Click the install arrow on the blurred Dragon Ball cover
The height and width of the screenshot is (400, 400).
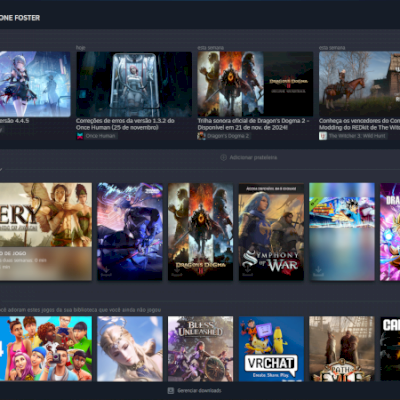pos(318,271)
